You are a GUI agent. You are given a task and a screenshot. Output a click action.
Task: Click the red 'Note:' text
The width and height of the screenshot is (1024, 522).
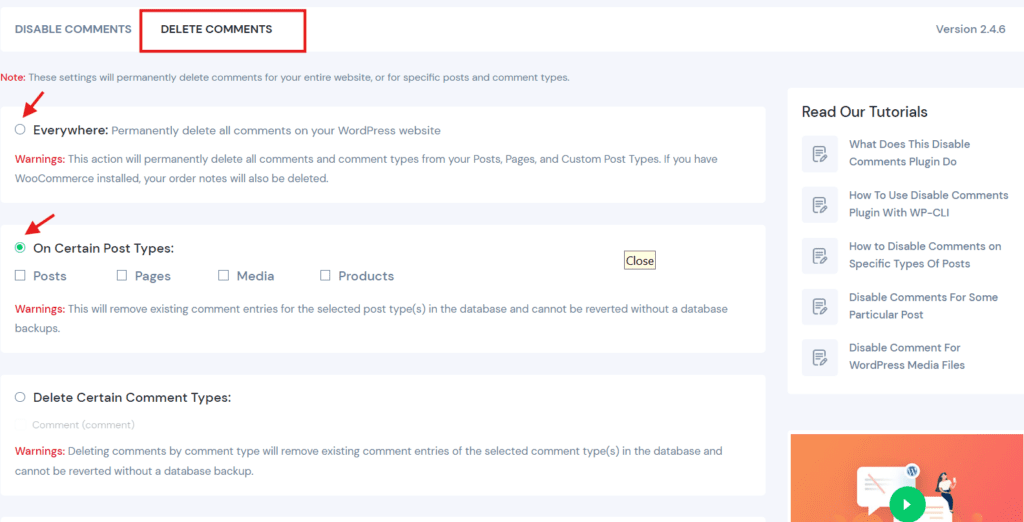(13, 77)
